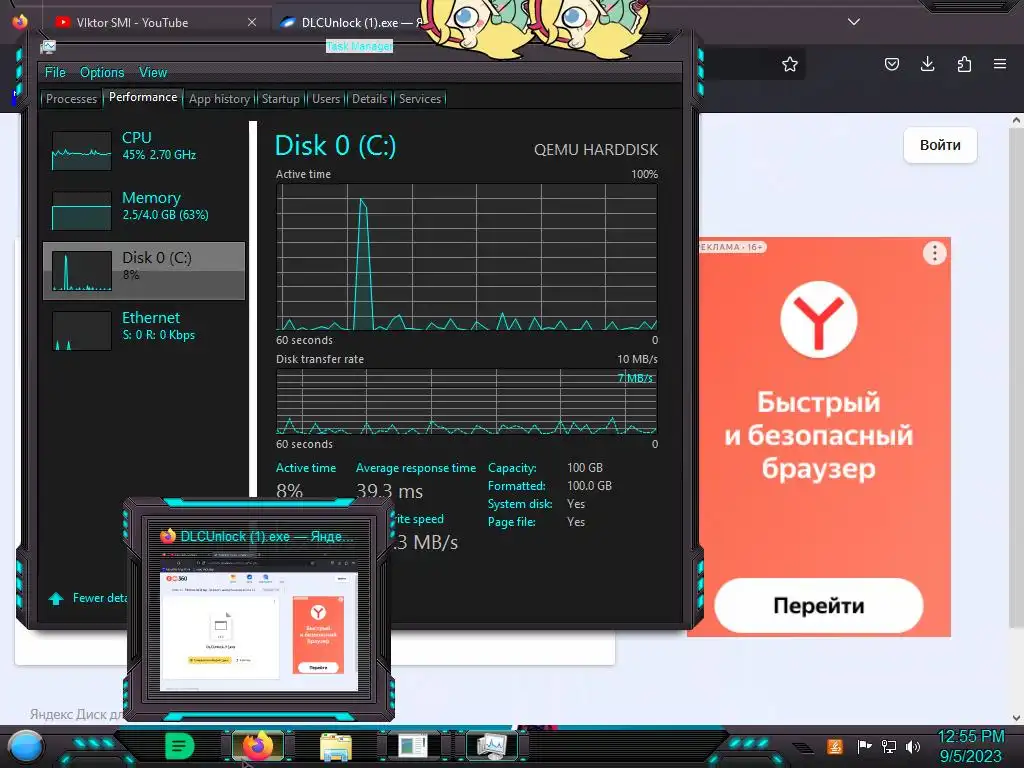This screenshot has width=1024, height=768.
Task: Click the Active time disk graph
Action: (x=467, y=257)
